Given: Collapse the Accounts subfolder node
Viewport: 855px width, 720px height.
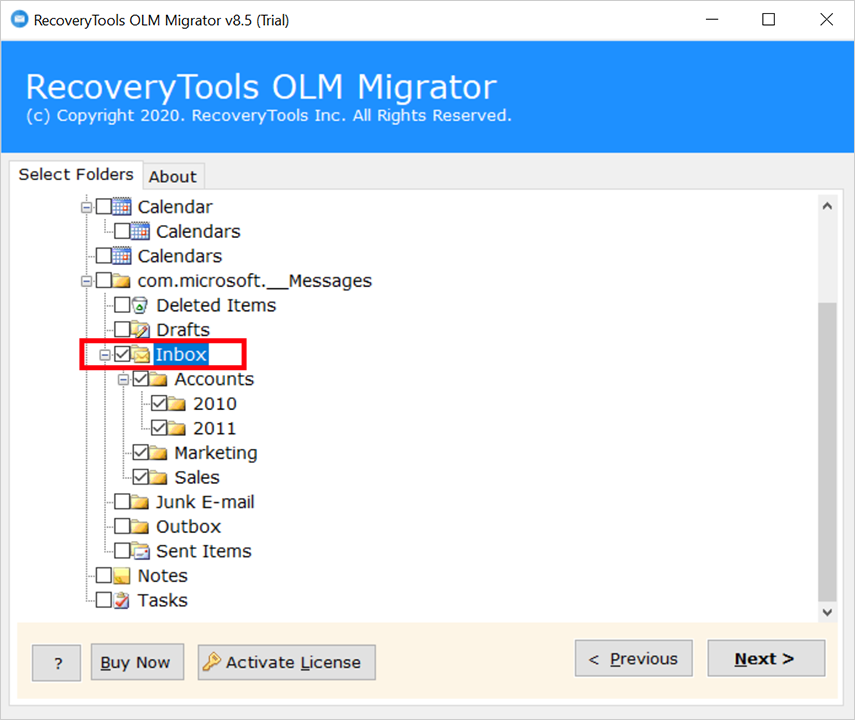Looking at the screenshot, I should (x=123, y=380).
